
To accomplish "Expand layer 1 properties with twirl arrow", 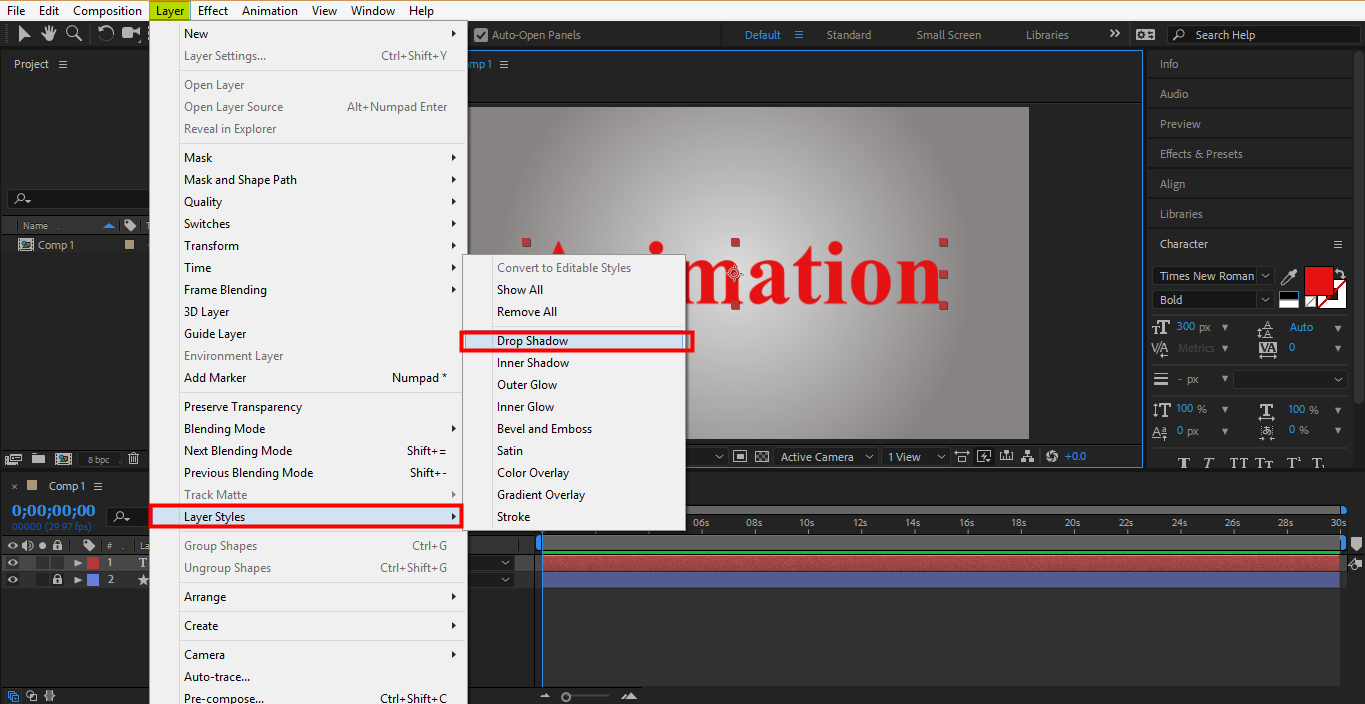I will coord(77,563).
